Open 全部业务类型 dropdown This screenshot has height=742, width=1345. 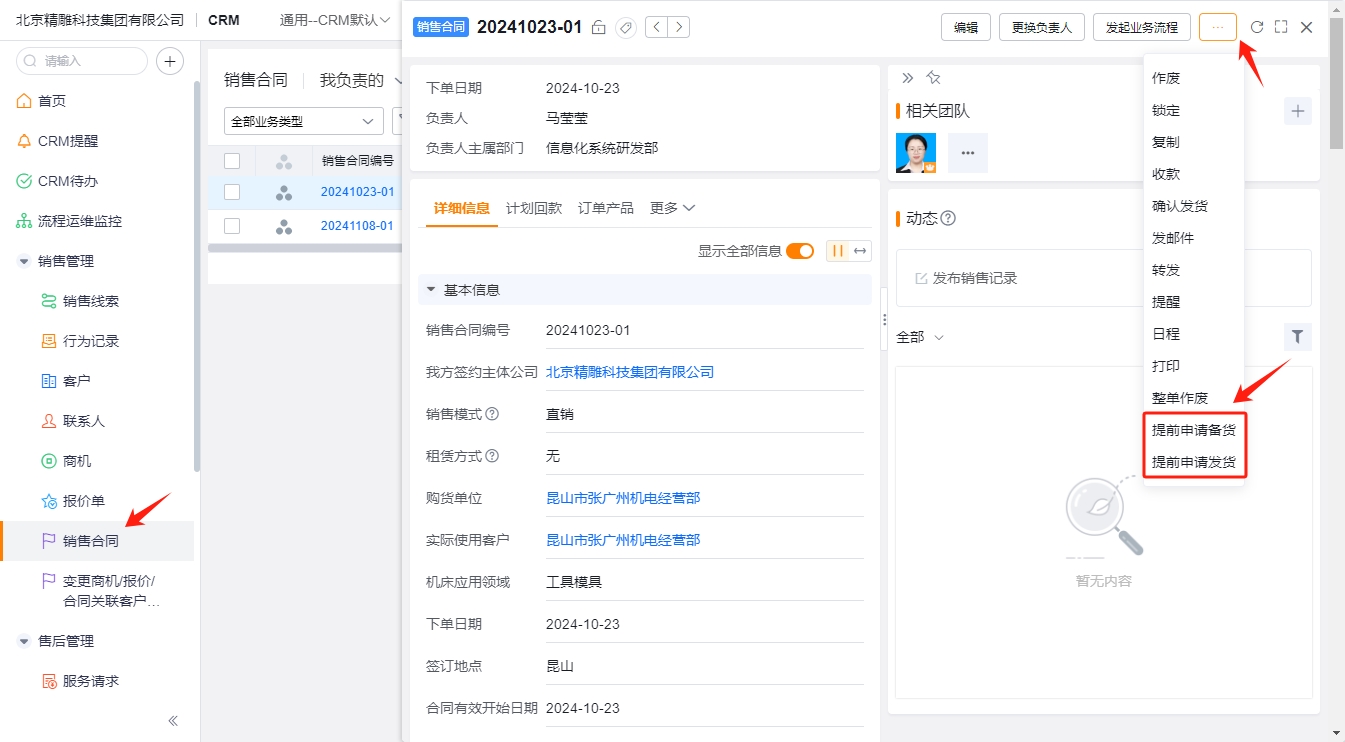point(304,122)
